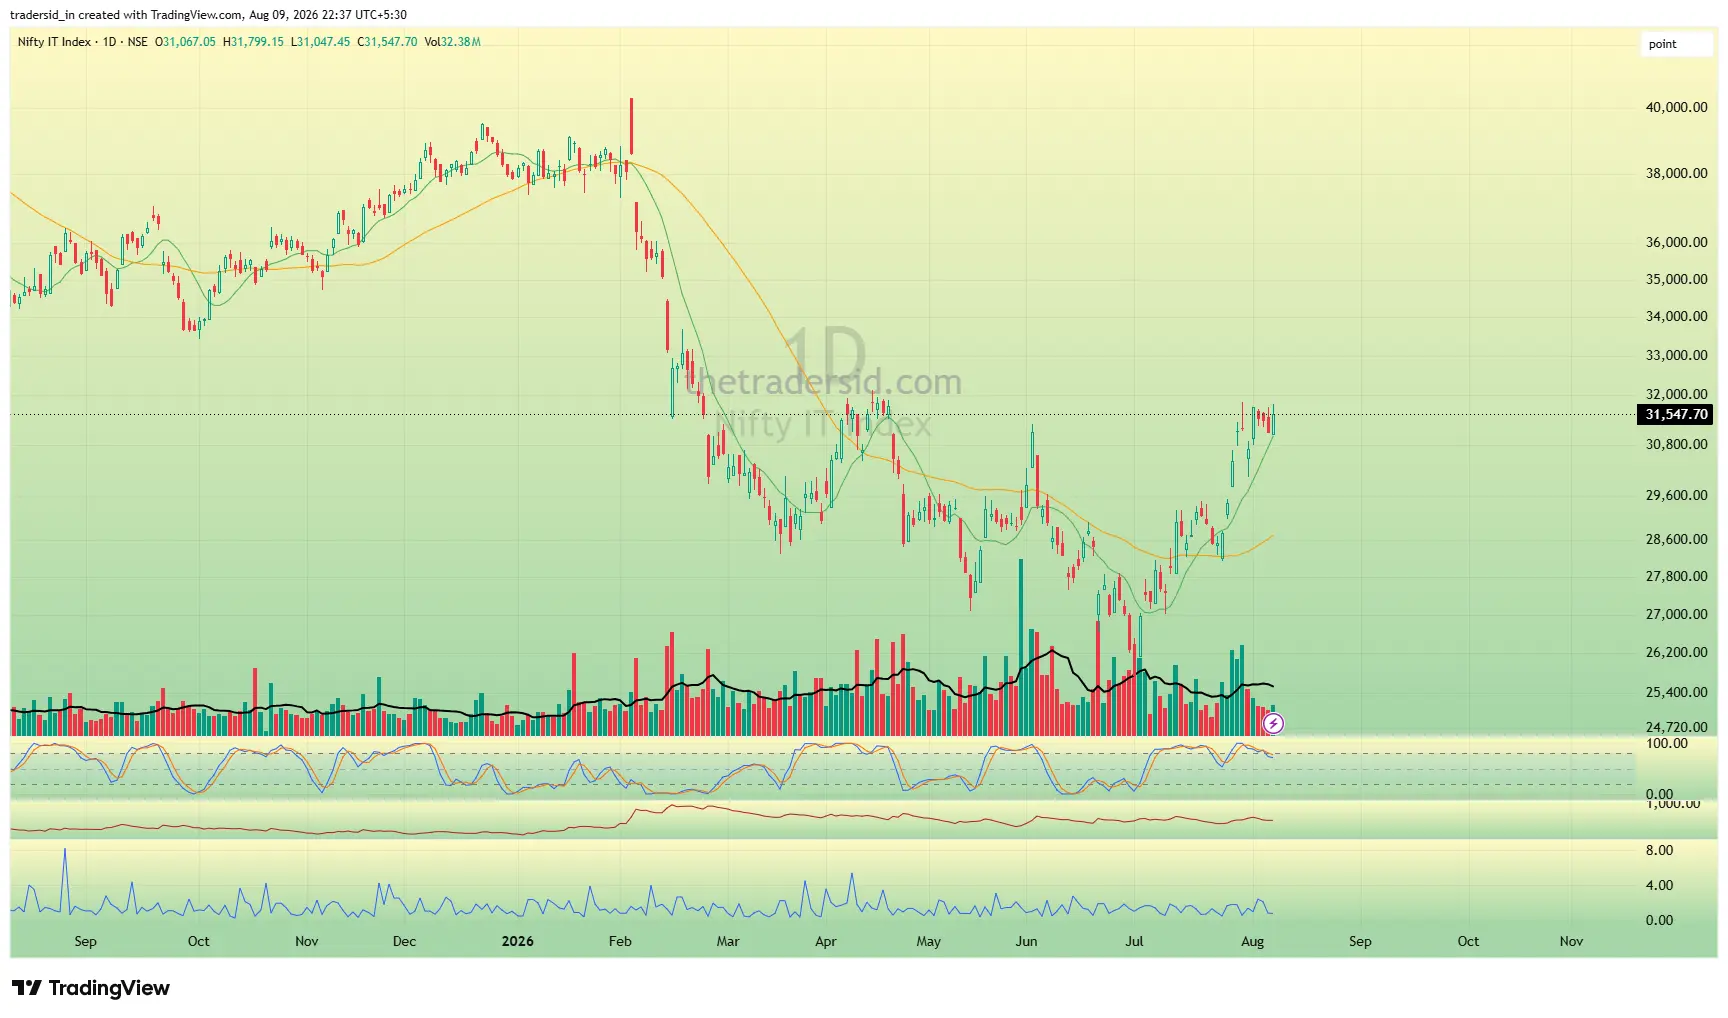Click the volume readout Vol 32.38M
This screenshot has height=1018, width=1728.
pos(453,42)
